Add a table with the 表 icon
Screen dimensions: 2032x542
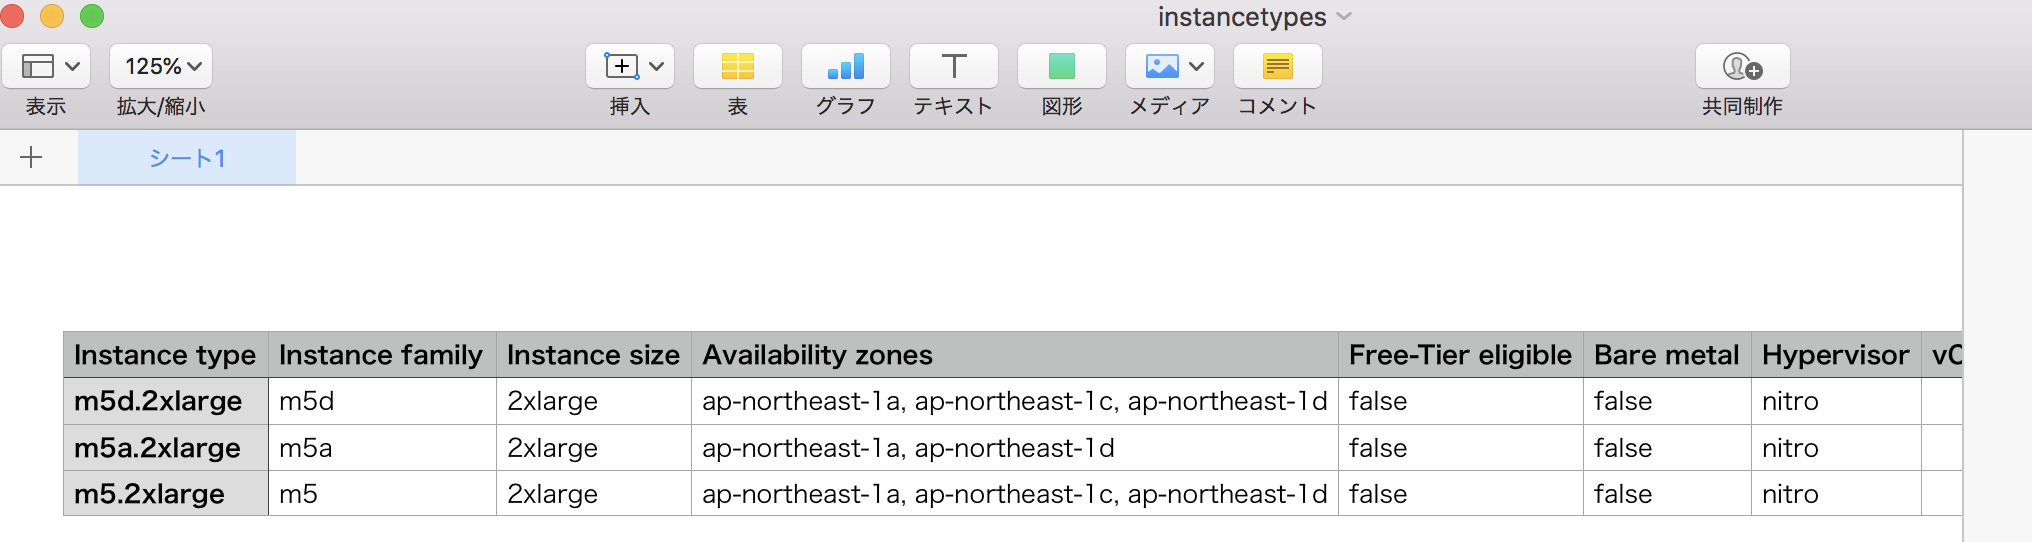[738, 67]
